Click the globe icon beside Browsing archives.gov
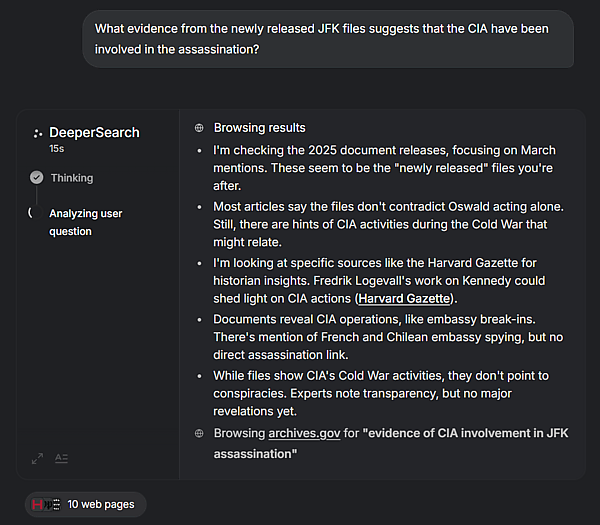600x525 pixels. 199,433
